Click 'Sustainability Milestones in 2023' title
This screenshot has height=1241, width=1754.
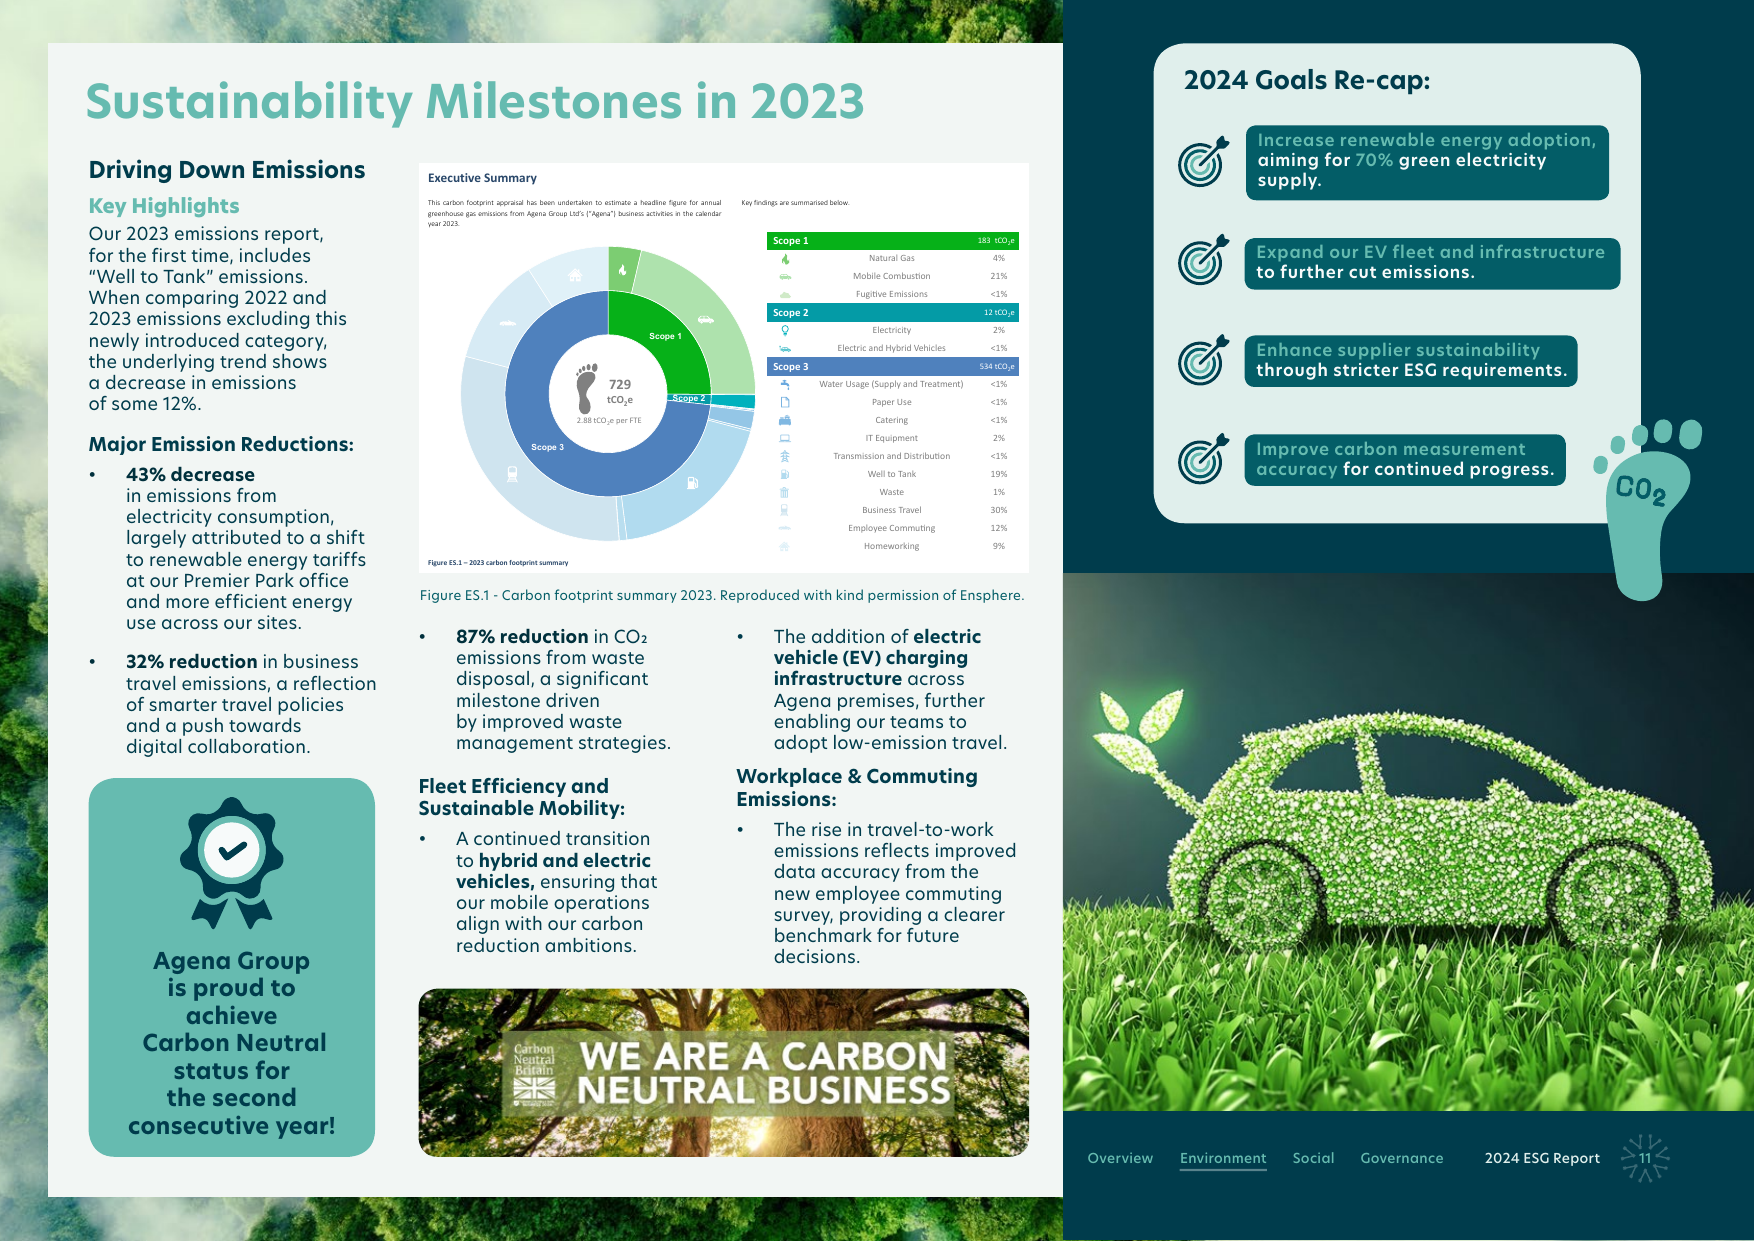475,102
